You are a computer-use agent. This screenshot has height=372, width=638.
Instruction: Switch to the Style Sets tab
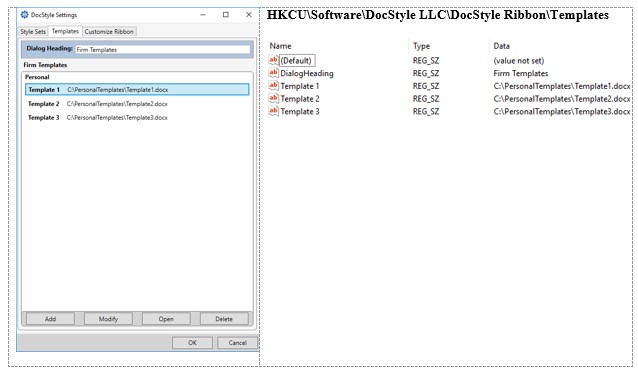tap(33, 31)
